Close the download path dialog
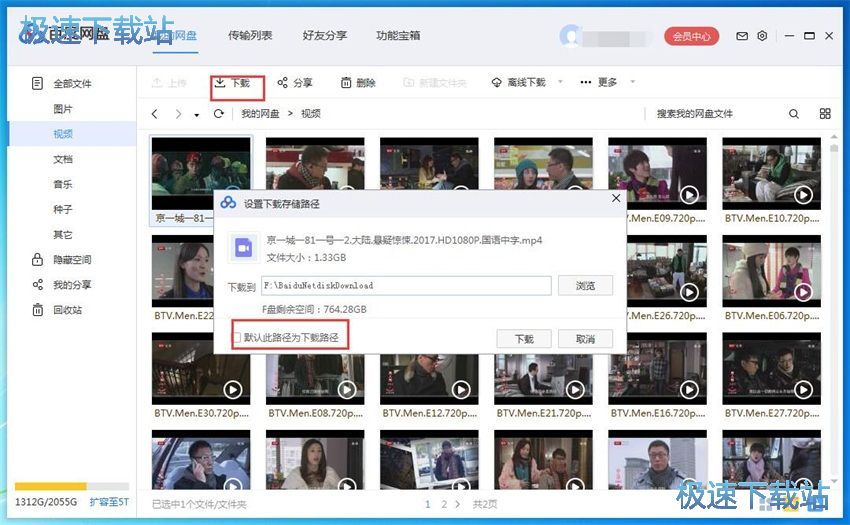The image size is (850, 525). (616, 199)
